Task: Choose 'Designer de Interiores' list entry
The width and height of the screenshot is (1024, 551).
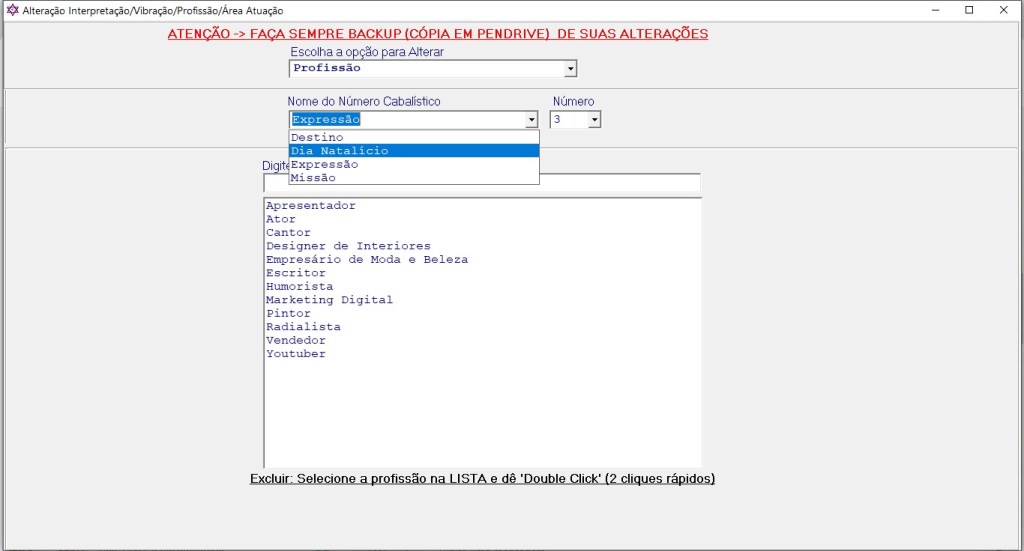Action: (348, 246)
